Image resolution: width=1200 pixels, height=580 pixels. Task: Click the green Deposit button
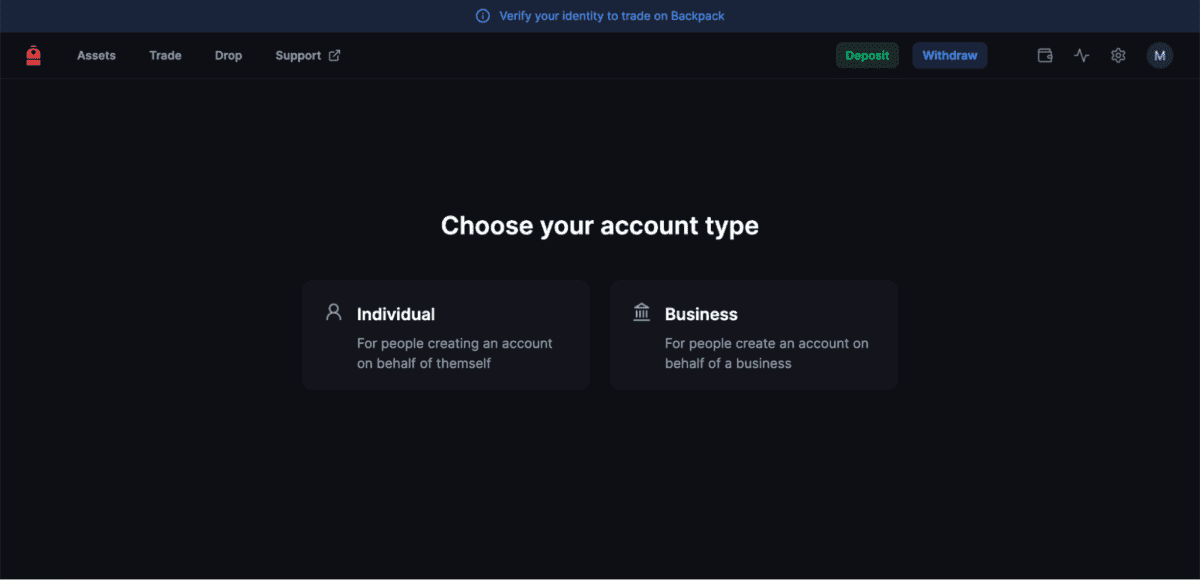867,56
